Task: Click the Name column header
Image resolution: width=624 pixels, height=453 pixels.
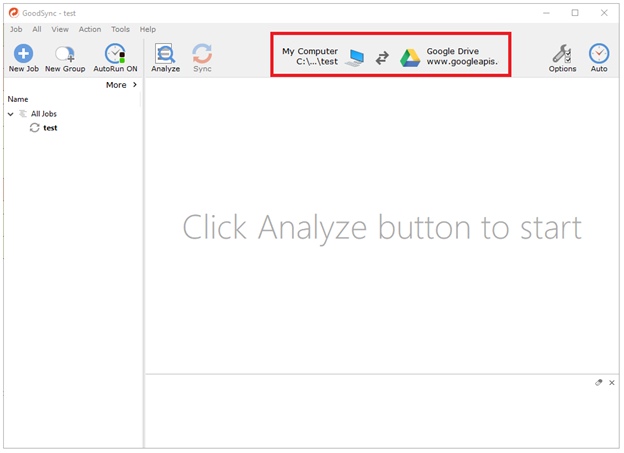Action: (18, 99)
